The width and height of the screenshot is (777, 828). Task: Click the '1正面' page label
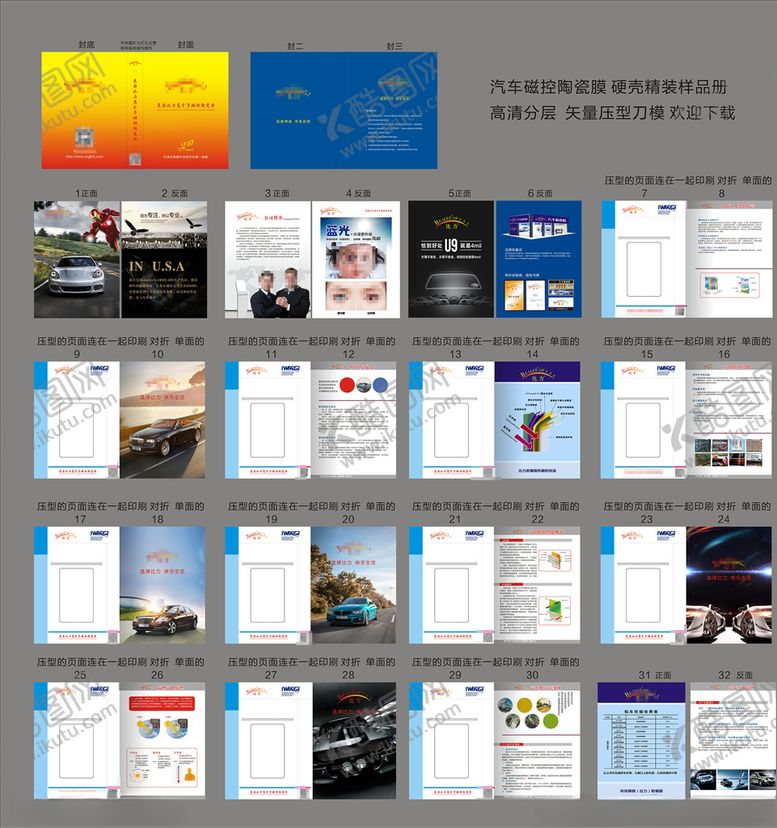coord(86,193)
